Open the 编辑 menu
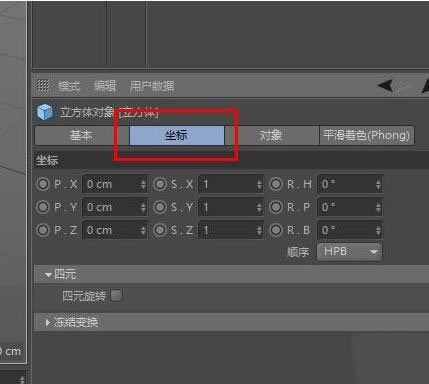The image size is (429, 384). click(105, 86)
